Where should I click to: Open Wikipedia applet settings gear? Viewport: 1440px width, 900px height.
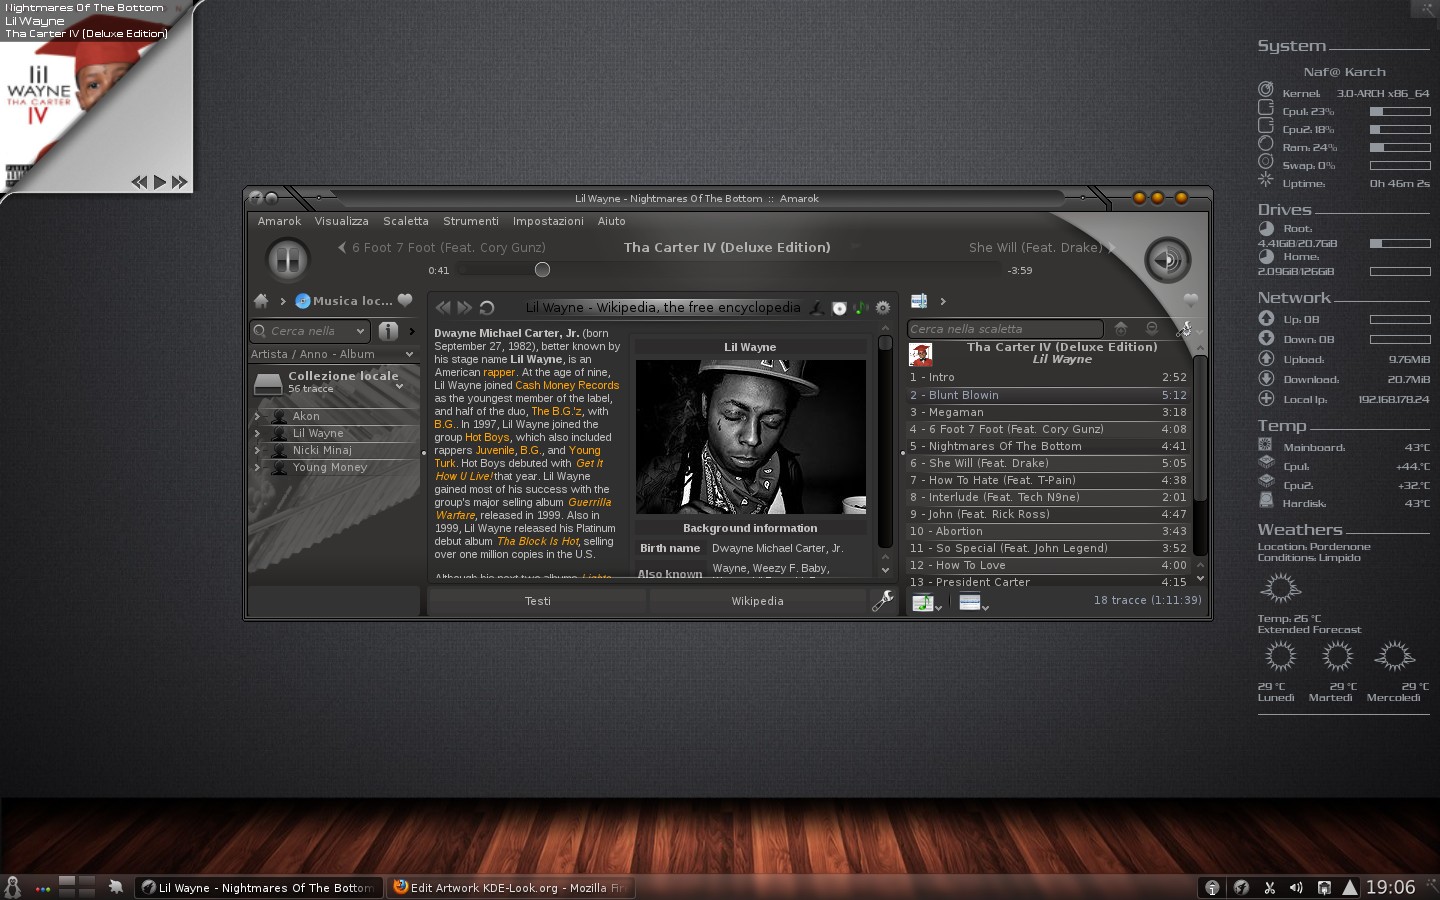click(883, 308)
